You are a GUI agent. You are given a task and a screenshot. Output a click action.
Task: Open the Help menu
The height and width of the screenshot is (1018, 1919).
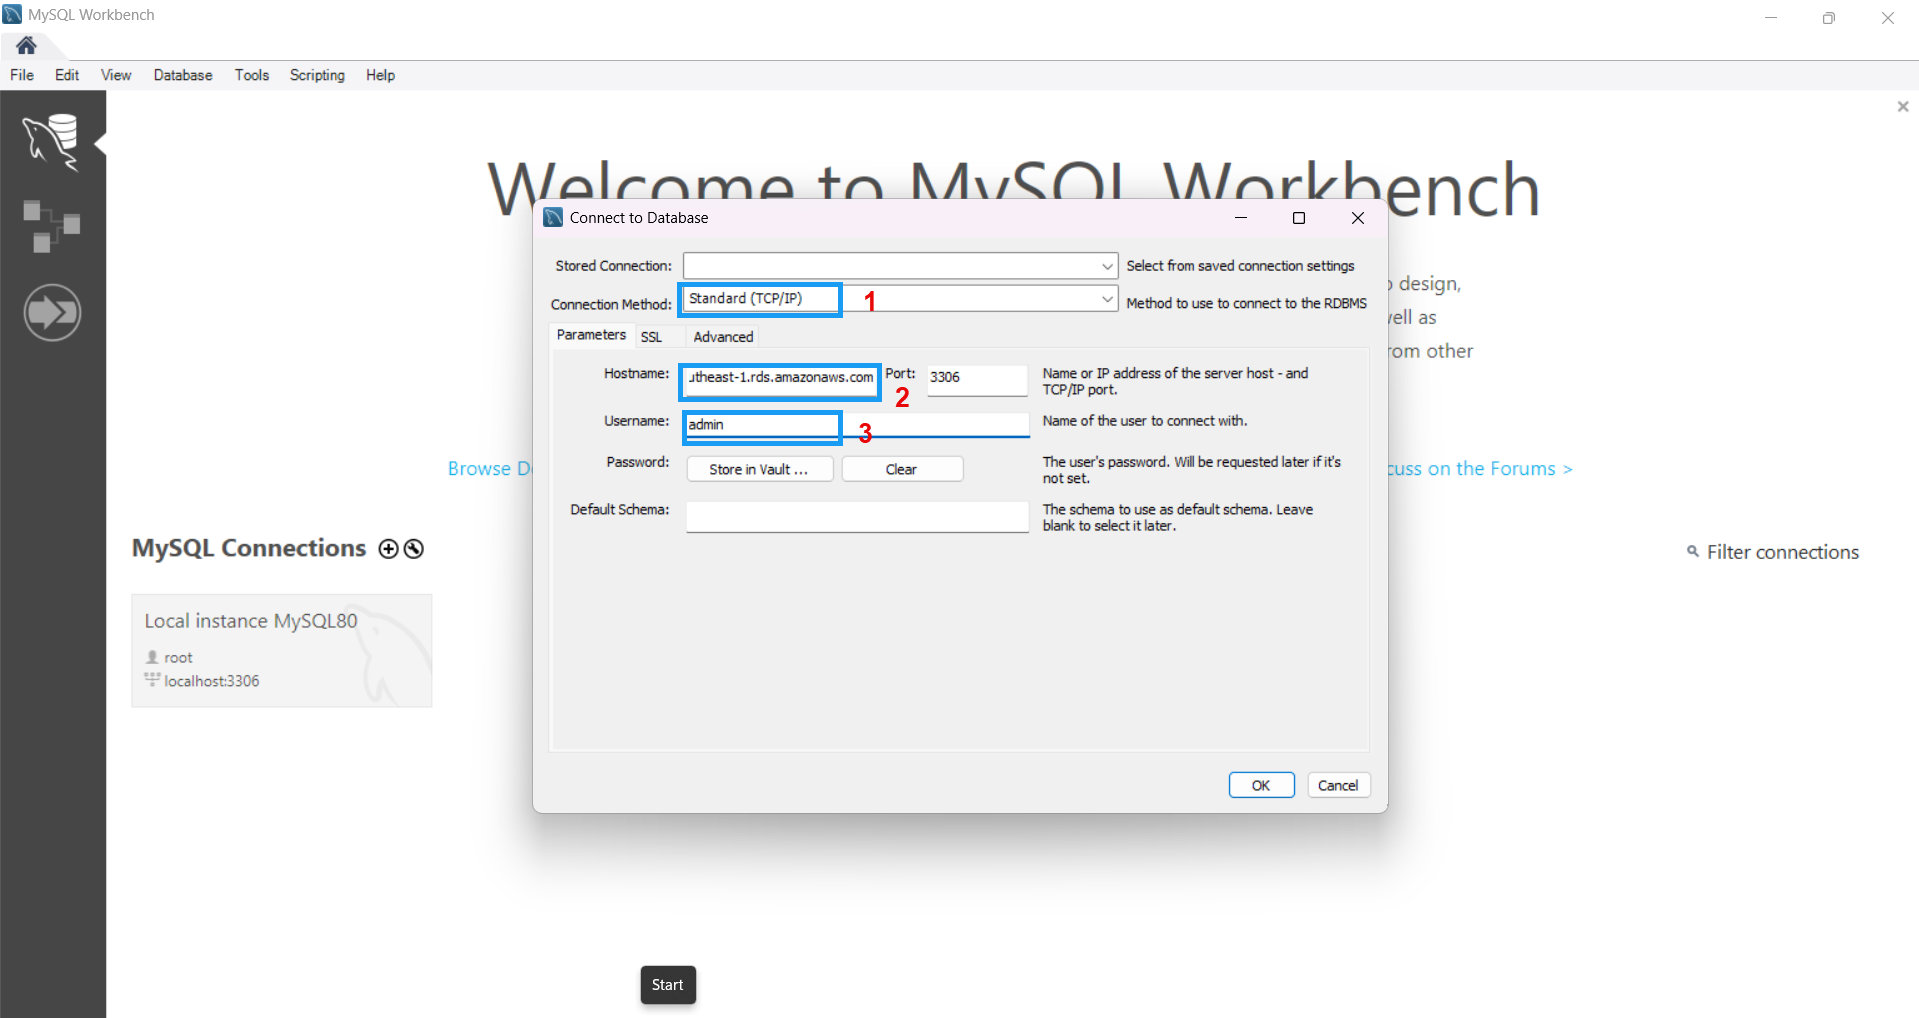coord(380,75)
